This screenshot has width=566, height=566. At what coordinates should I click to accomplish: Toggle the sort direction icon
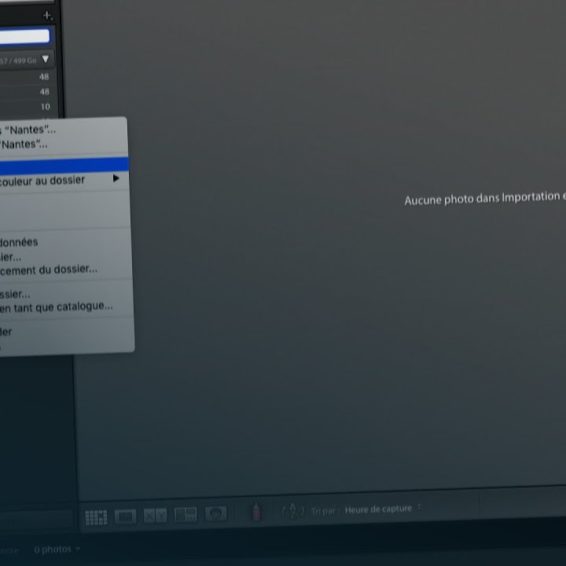(x=293, y=511)
